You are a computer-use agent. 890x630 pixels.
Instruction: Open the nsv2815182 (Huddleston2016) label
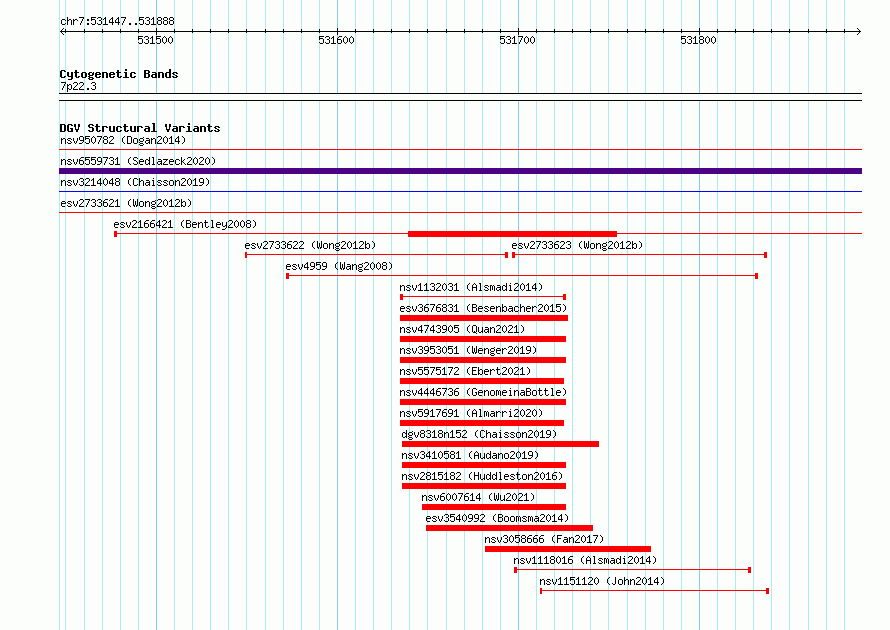pyautogui.click(x=482, y=476)
